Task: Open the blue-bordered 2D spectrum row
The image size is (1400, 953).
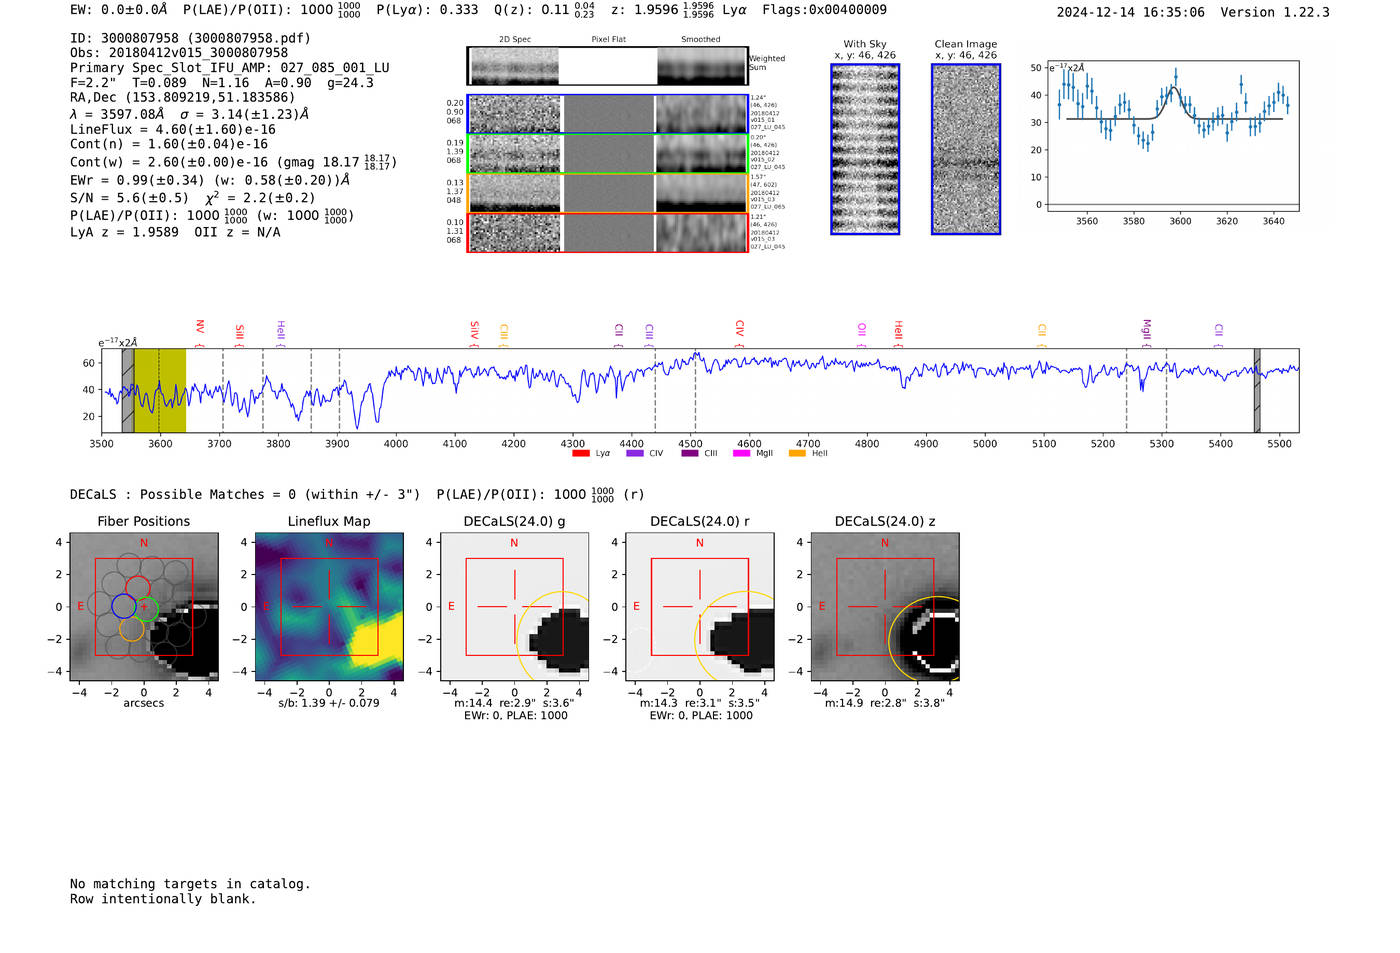Action: coord(607,114)
